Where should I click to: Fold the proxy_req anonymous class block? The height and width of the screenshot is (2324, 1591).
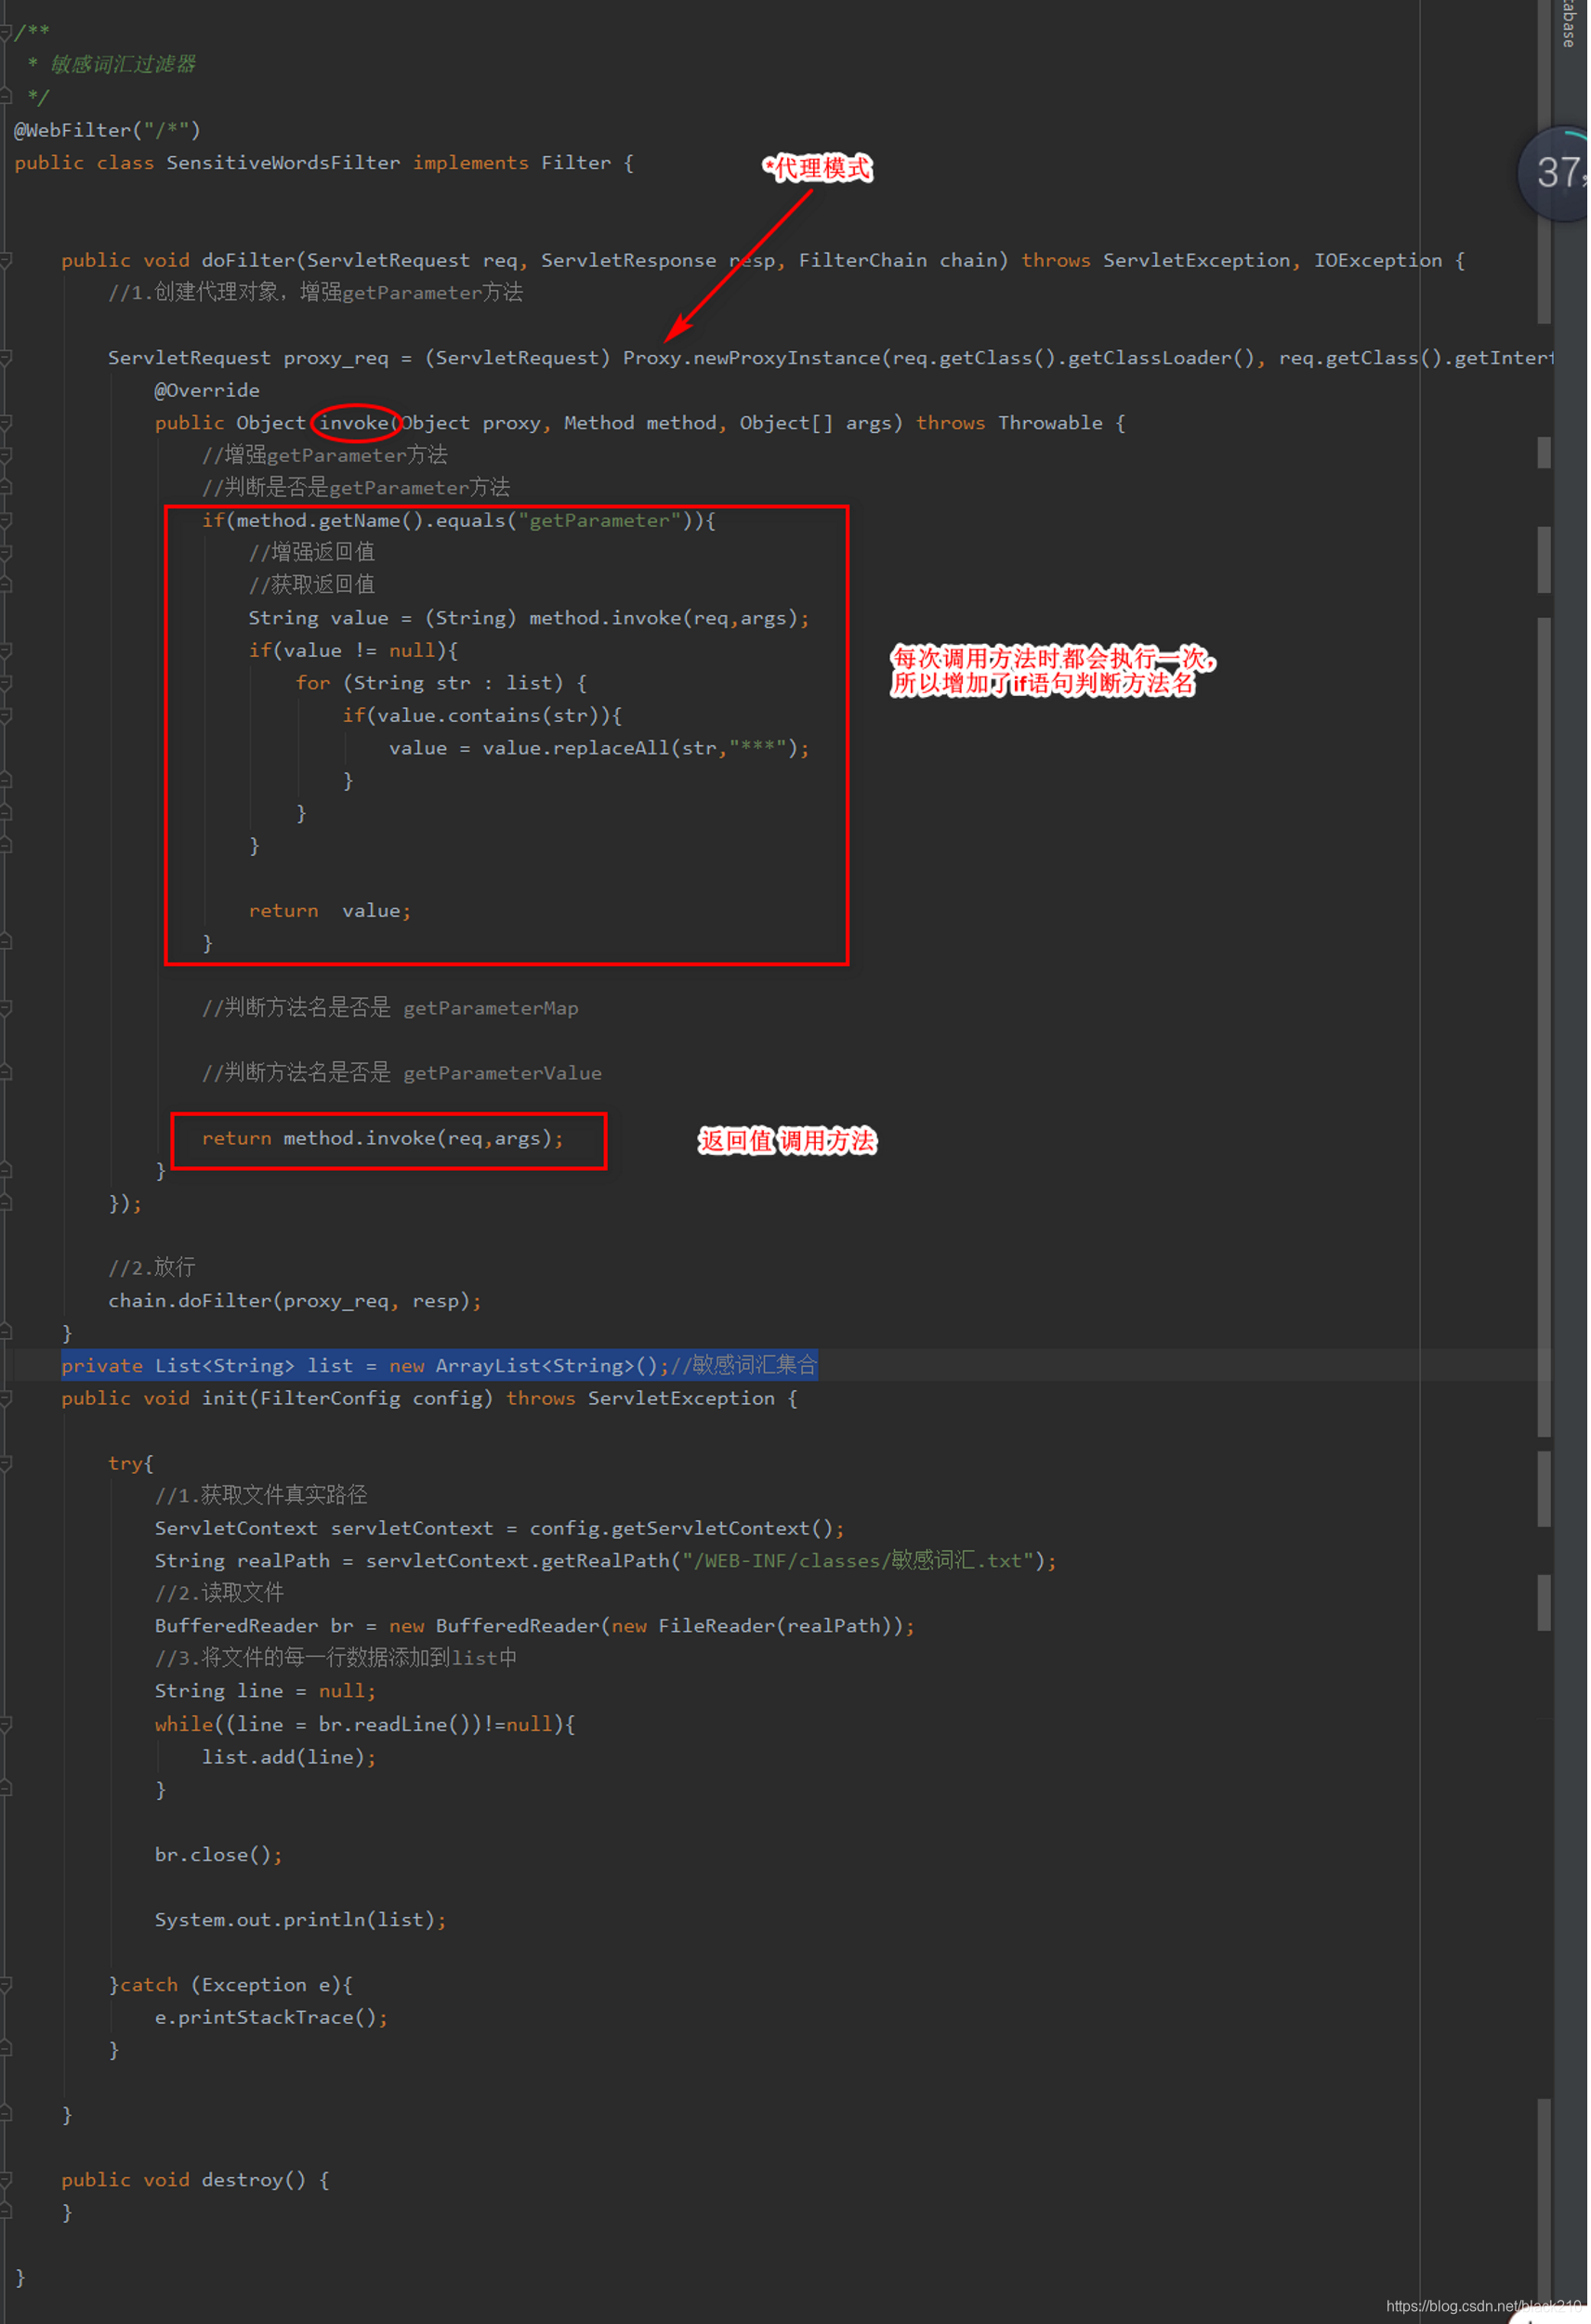5,358
